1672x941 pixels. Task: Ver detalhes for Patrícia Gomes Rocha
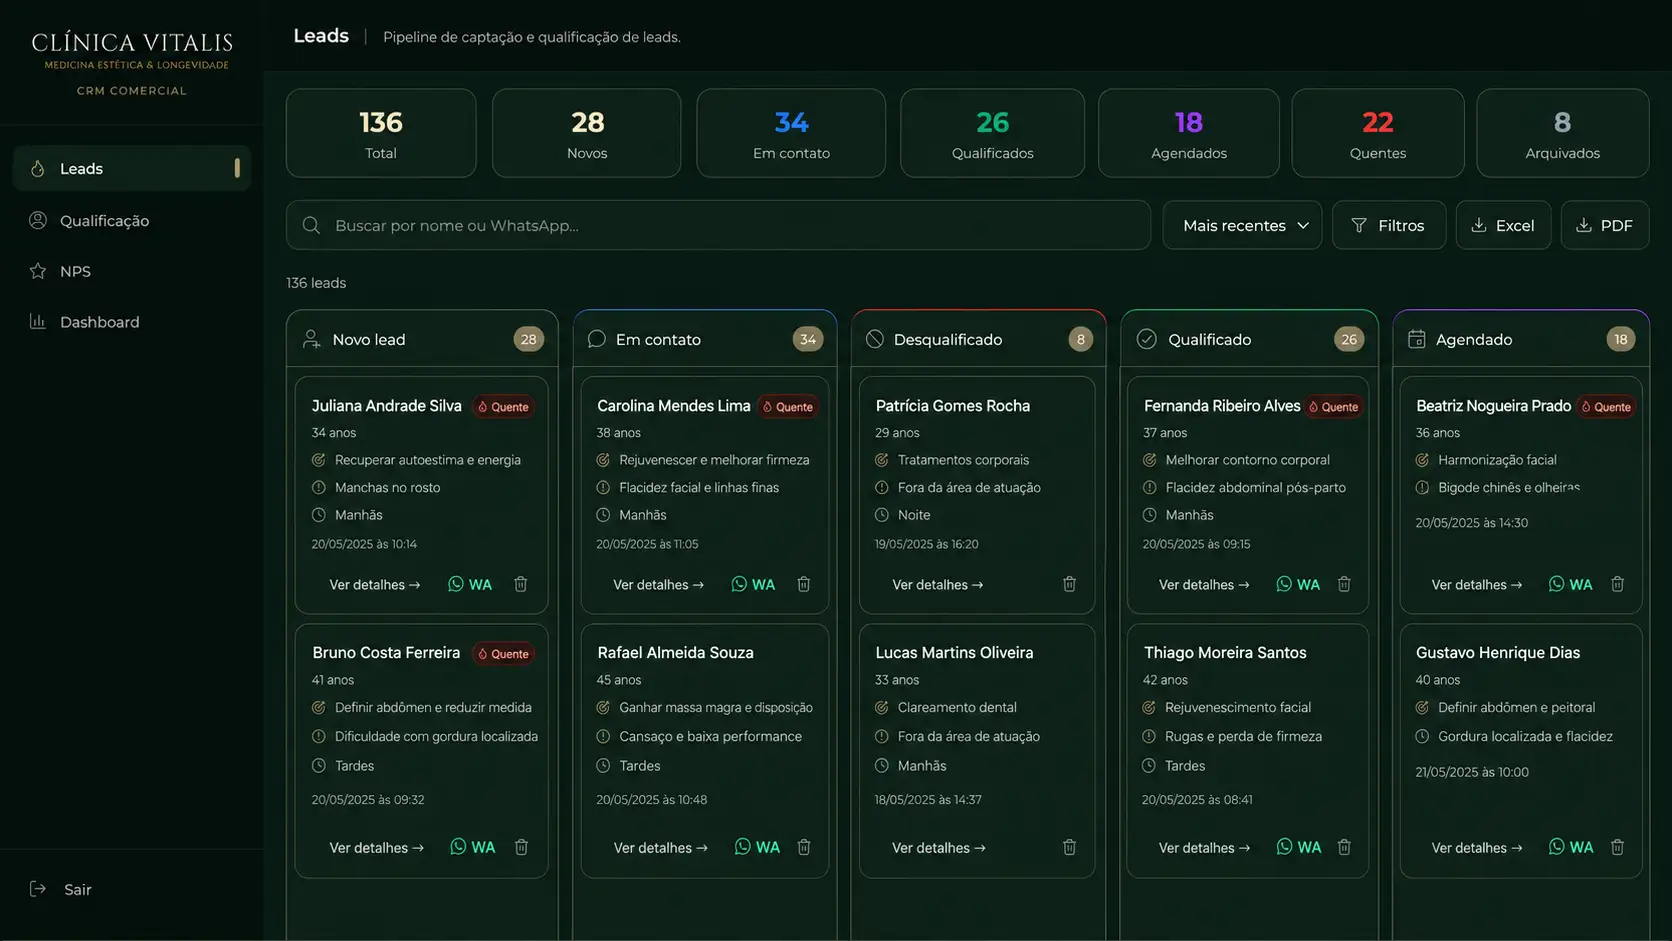click(x=938, y=584)
